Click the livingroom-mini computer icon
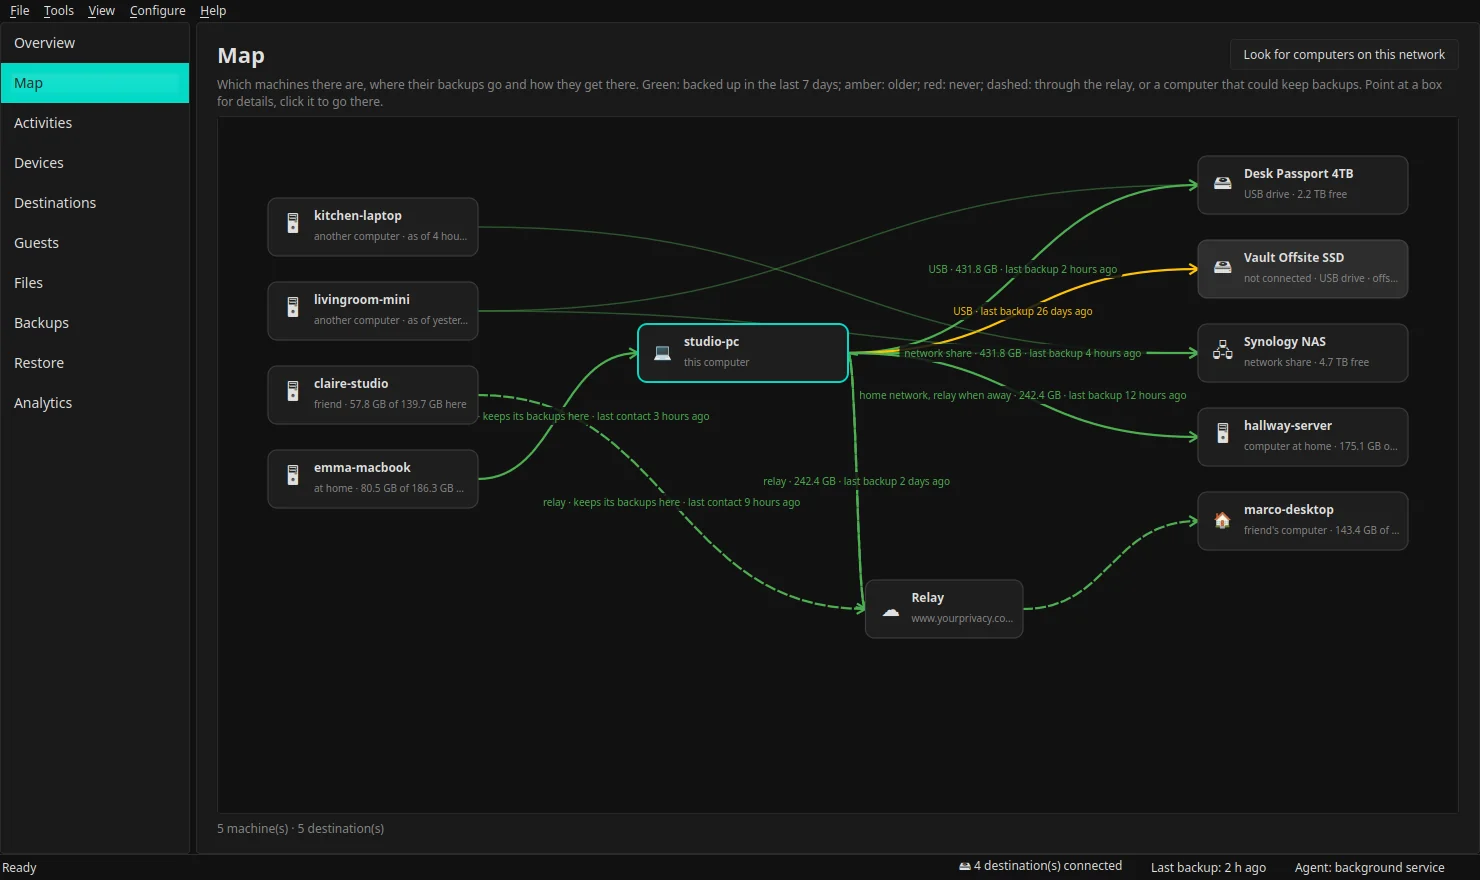The height and width of the screenshot is (880, 1480). pos(293,308)
